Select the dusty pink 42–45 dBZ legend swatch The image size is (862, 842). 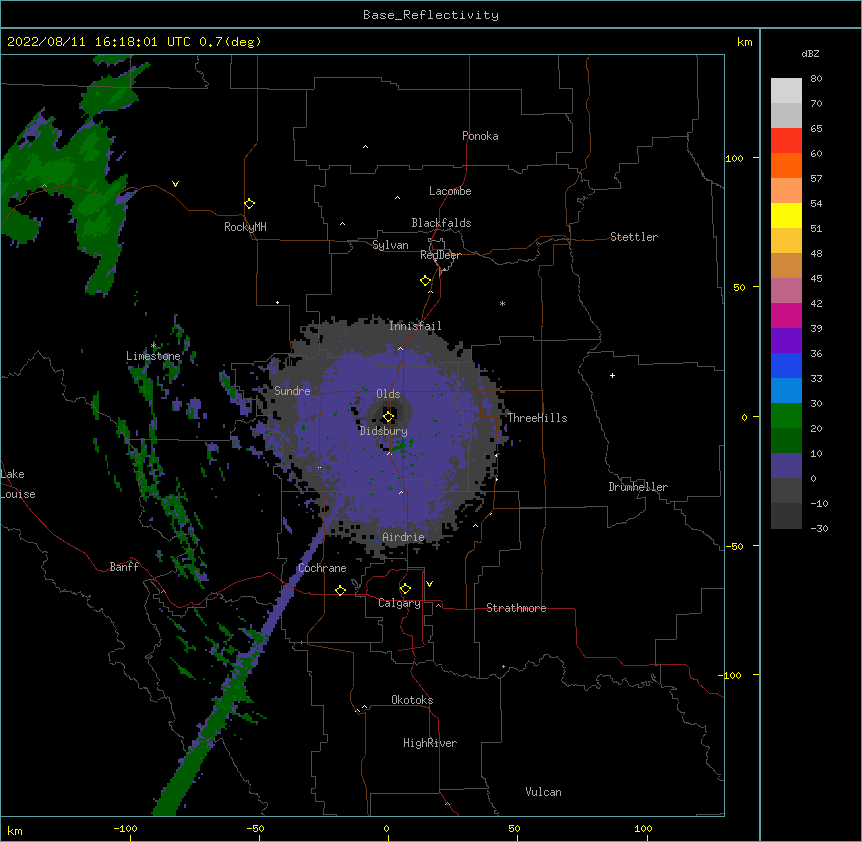click(x=786, y=291)
